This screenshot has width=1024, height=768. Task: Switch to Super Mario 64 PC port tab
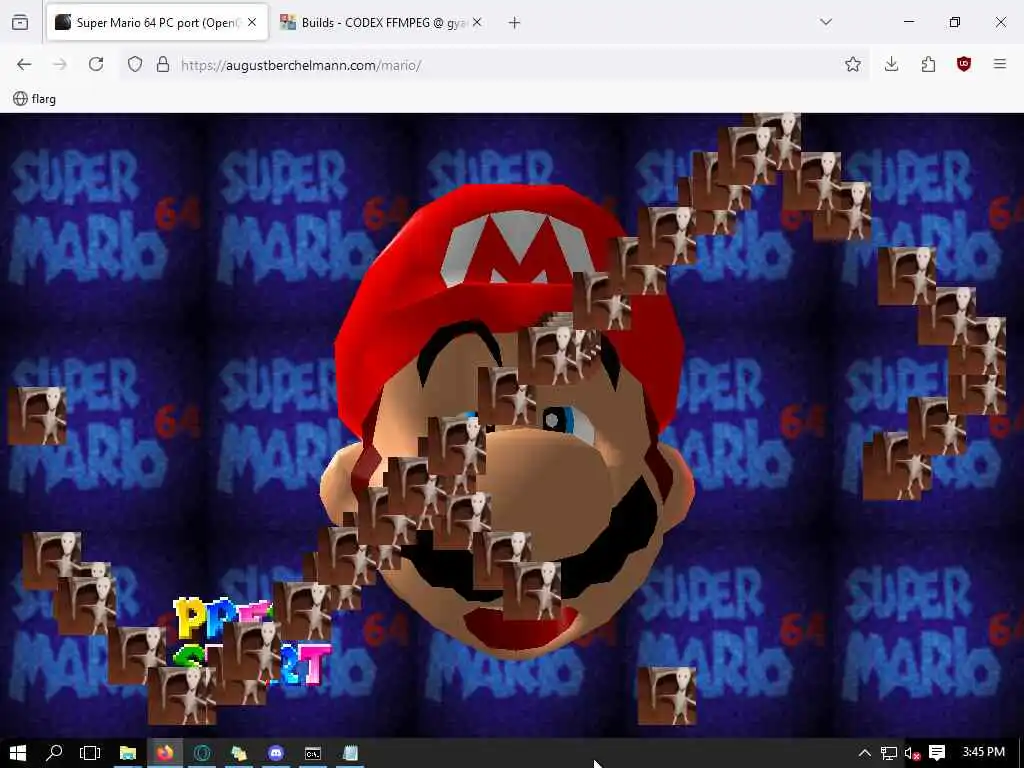[x=157, y=22]
